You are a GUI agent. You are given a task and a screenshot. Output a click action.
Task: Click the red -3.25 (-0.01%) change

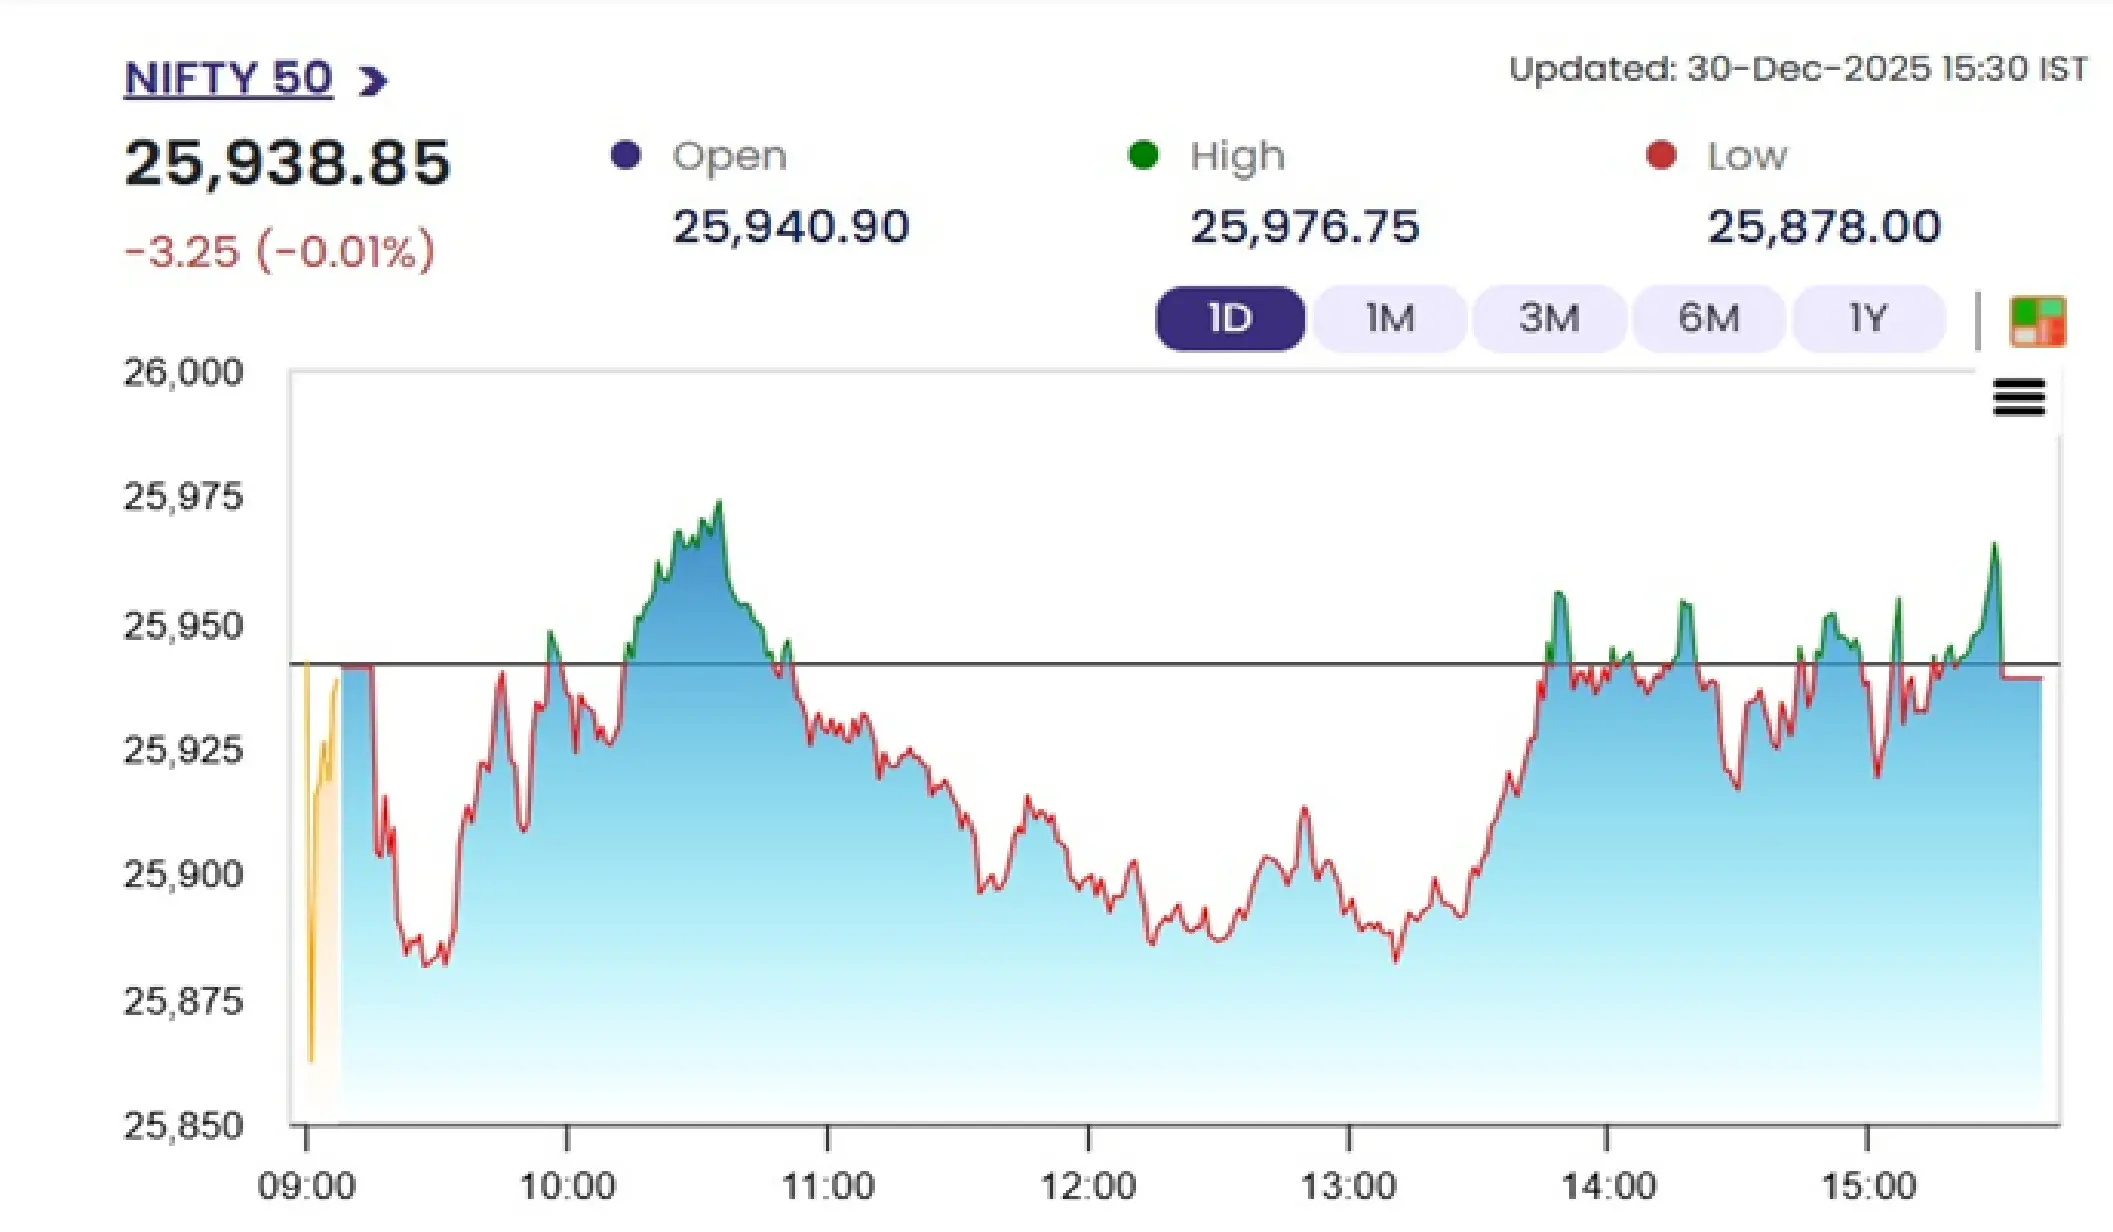click(280, 250)
